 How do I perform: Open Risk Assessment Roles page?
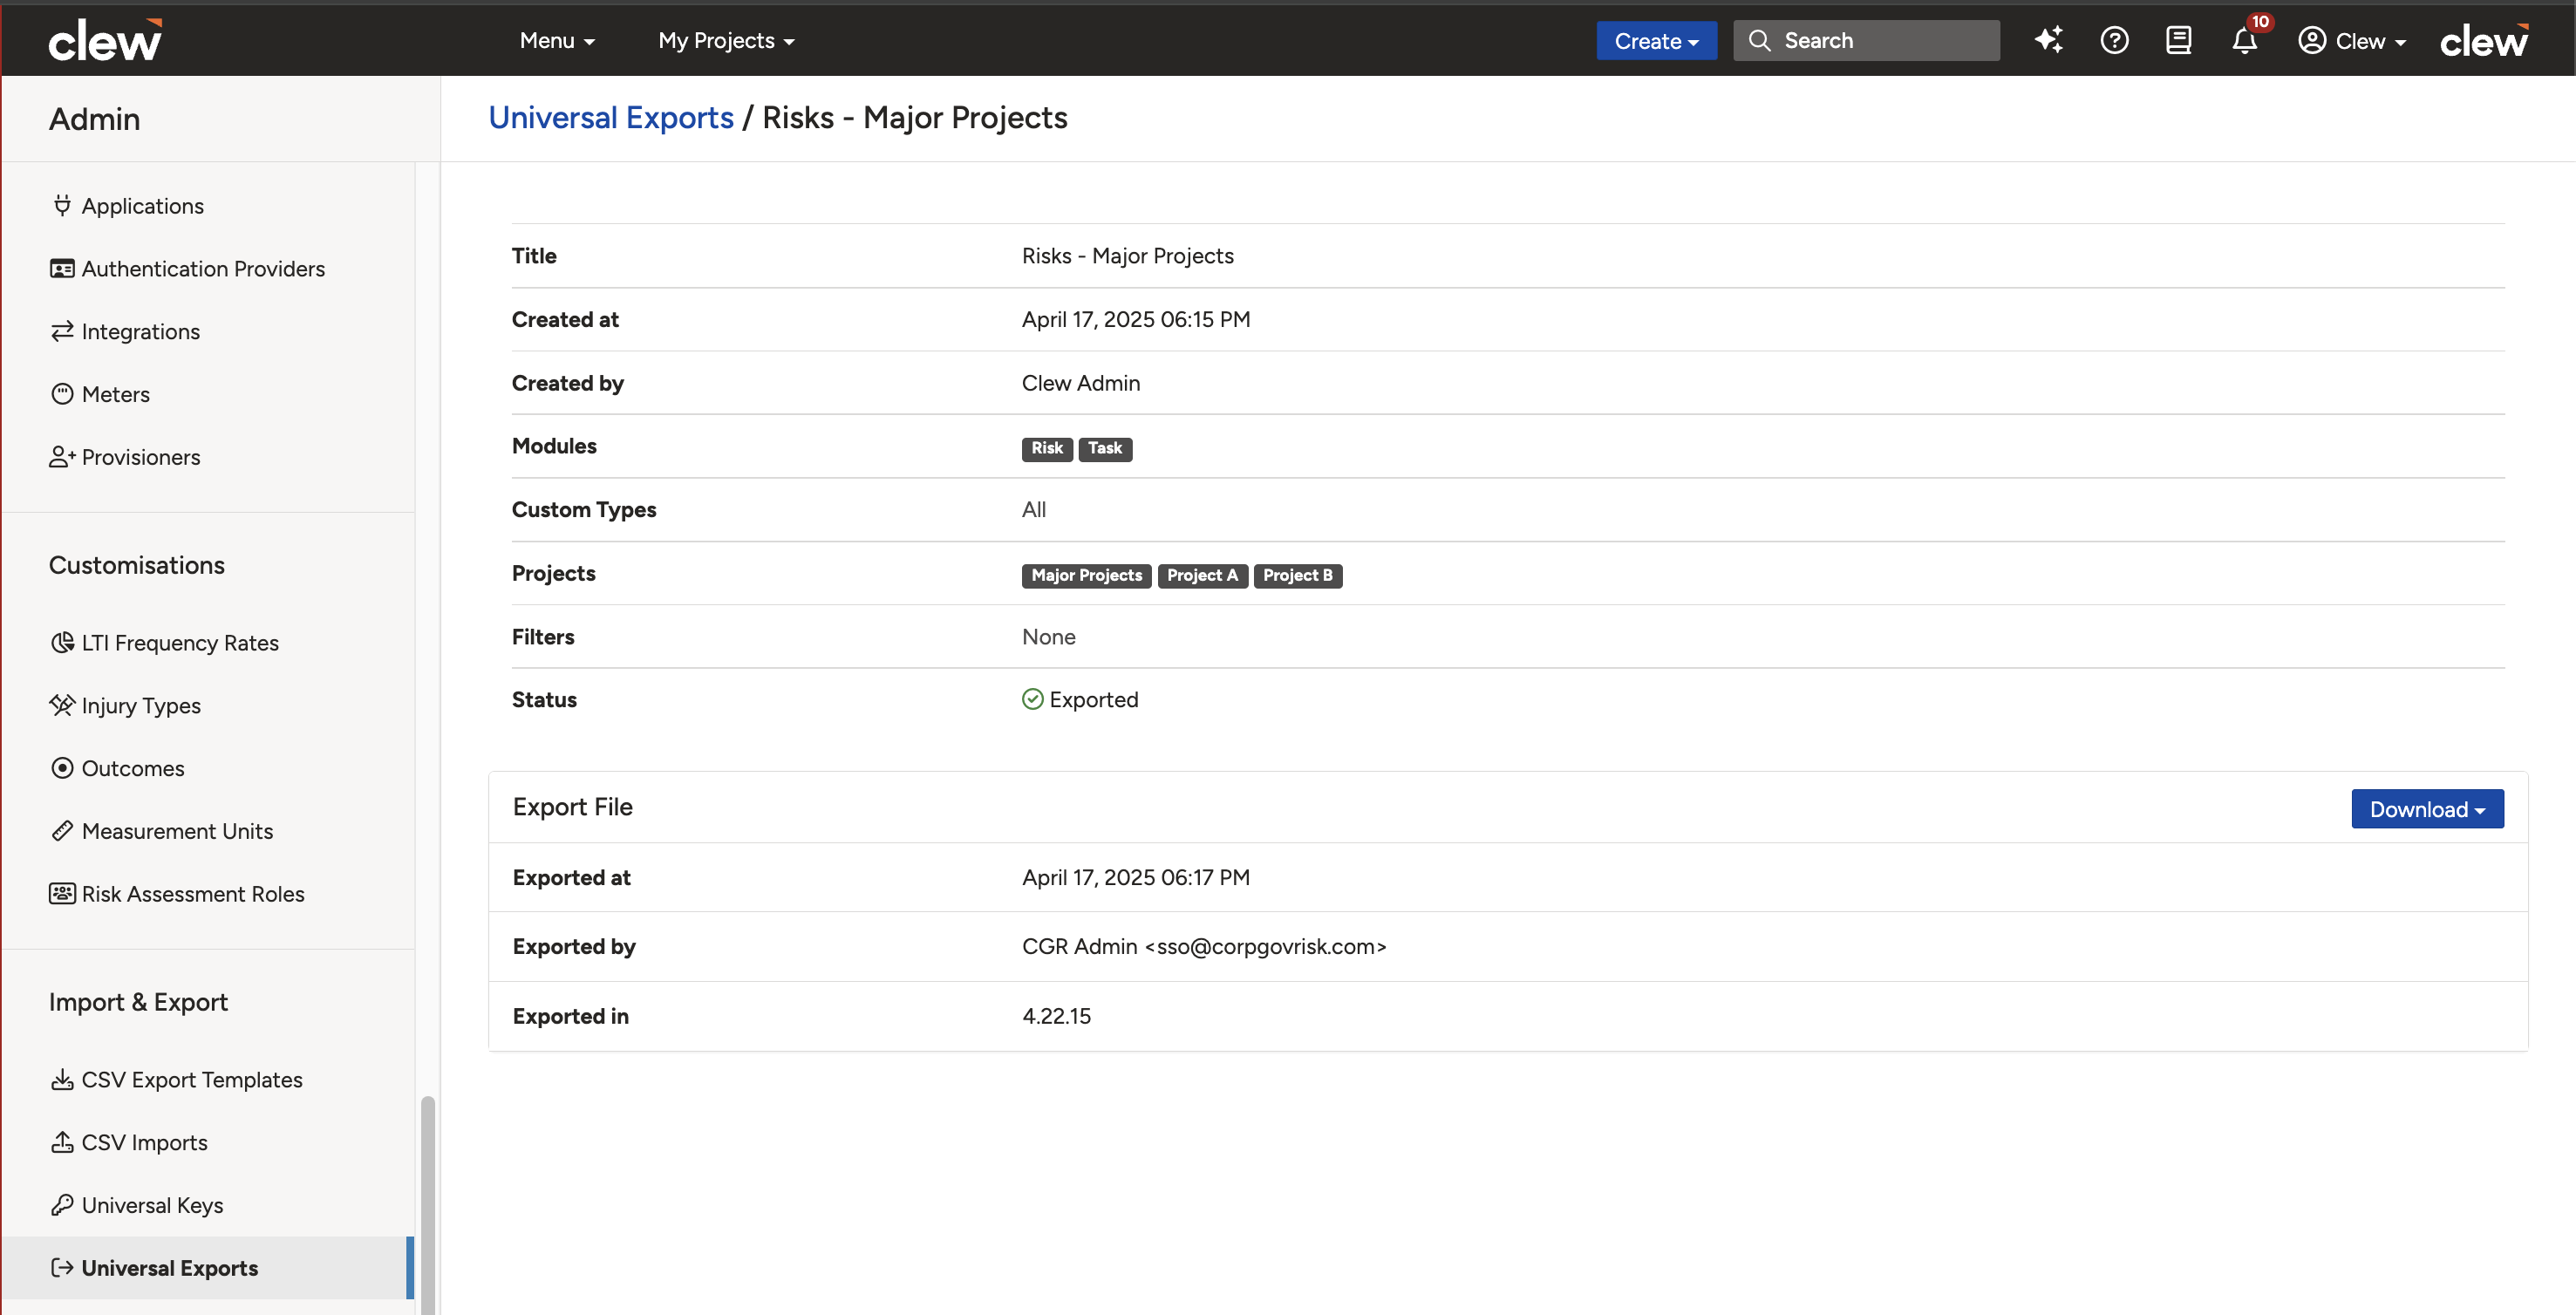click(193, 894)
